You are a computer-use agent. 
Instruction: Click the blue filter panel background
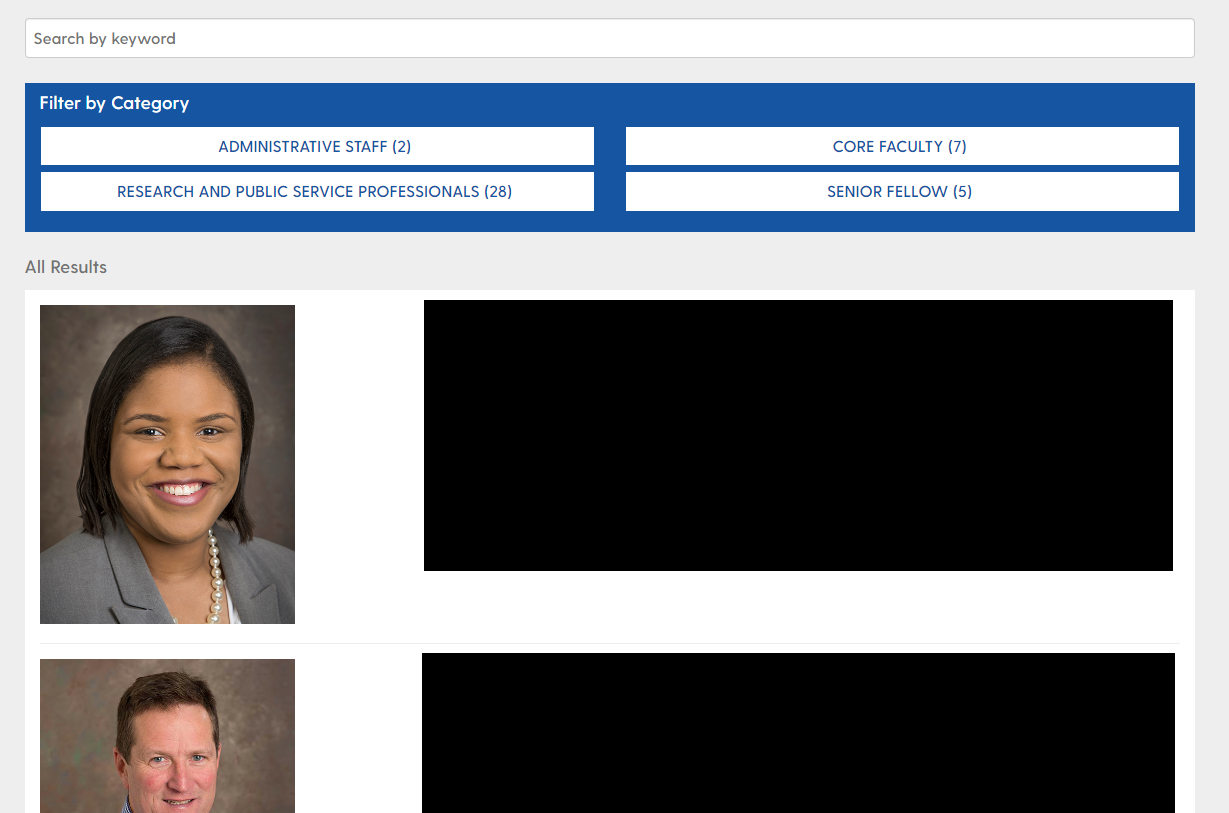pos(609,221)
